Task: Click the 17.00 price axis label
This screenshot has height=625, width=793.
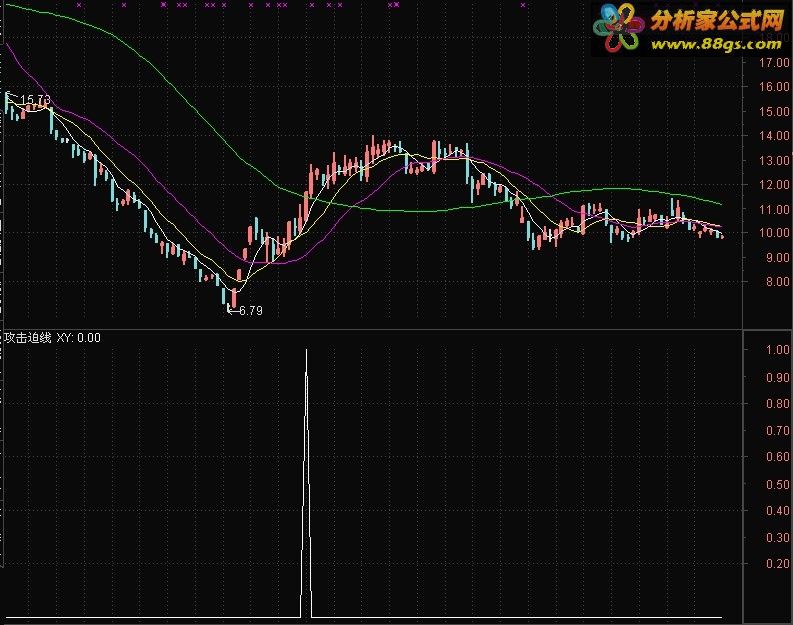Action: [774, 63]
